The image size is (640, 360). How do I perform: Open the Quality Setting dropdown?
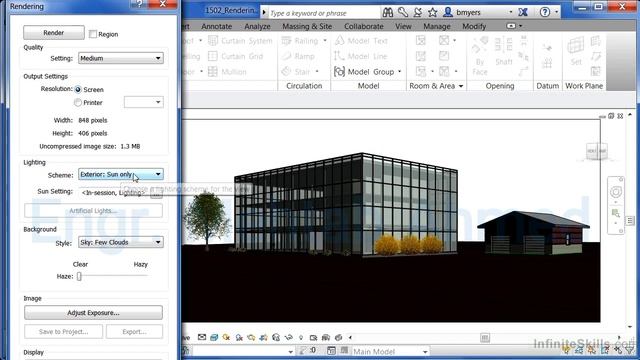pyautogui.click(x=121, y=58)
